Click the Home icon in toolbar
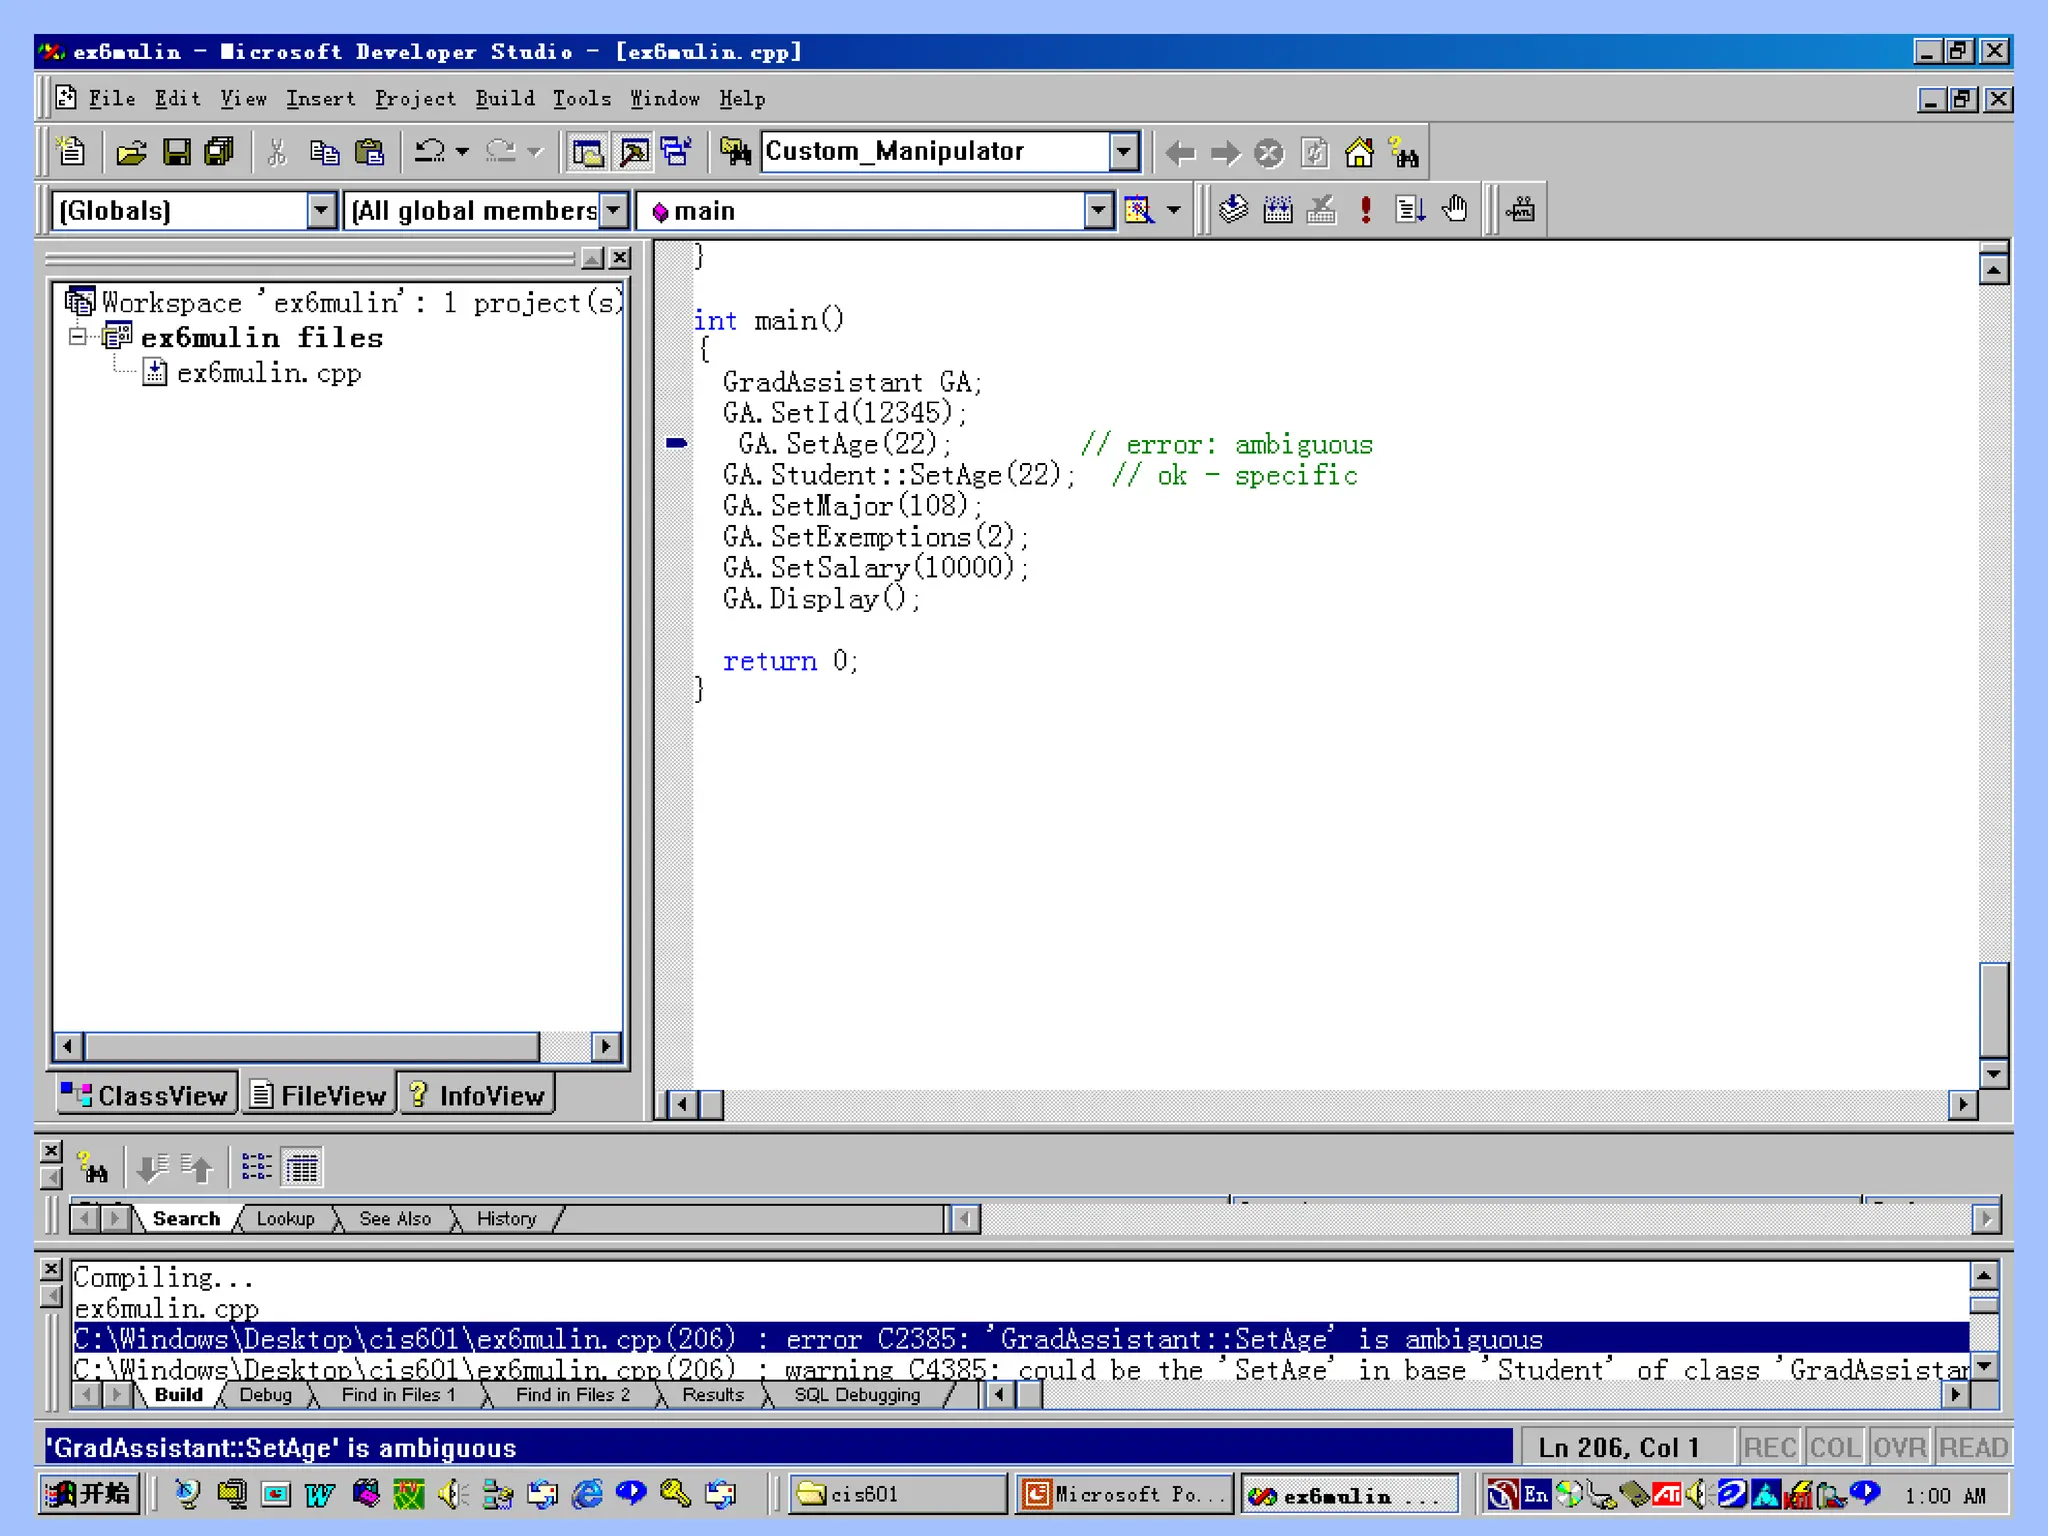2048x1536 pixels. coord(1359,153)
